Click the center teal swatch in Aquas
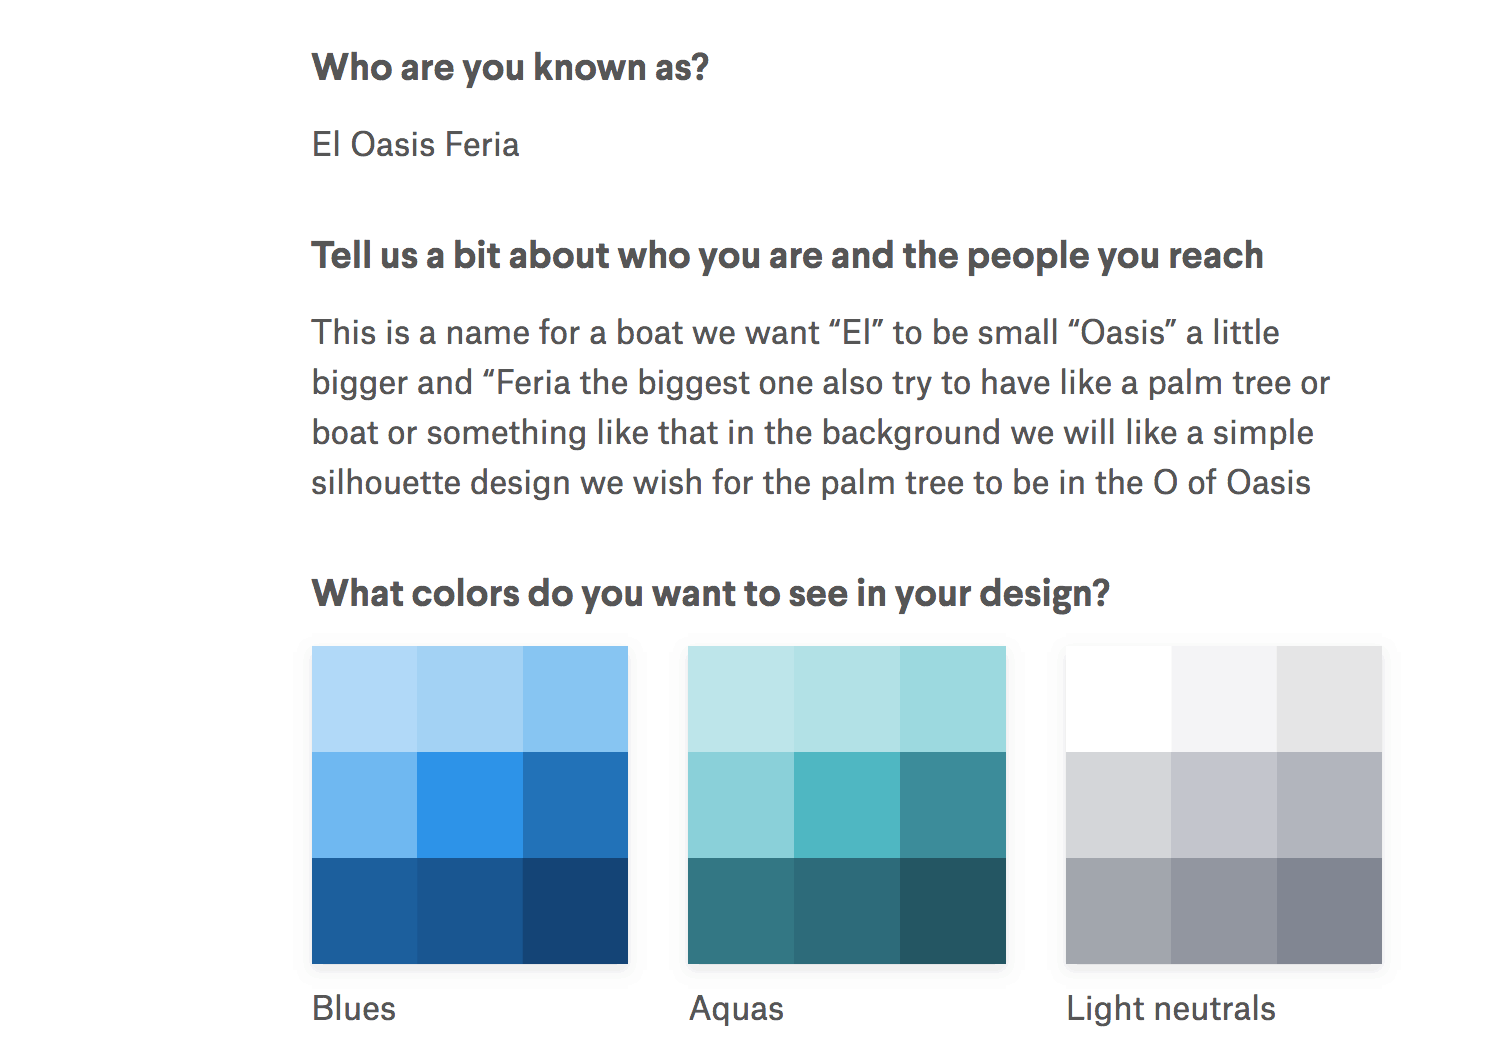Viewport: 1504px width, 1064px height. 847,805
